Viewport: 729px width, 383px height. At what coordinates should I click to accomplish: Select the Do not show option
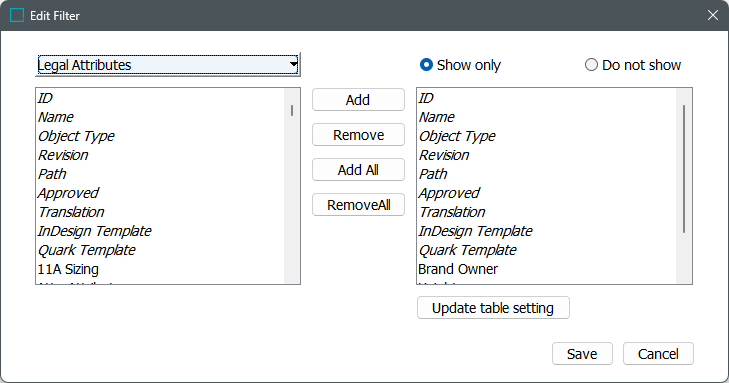[591, 65]
